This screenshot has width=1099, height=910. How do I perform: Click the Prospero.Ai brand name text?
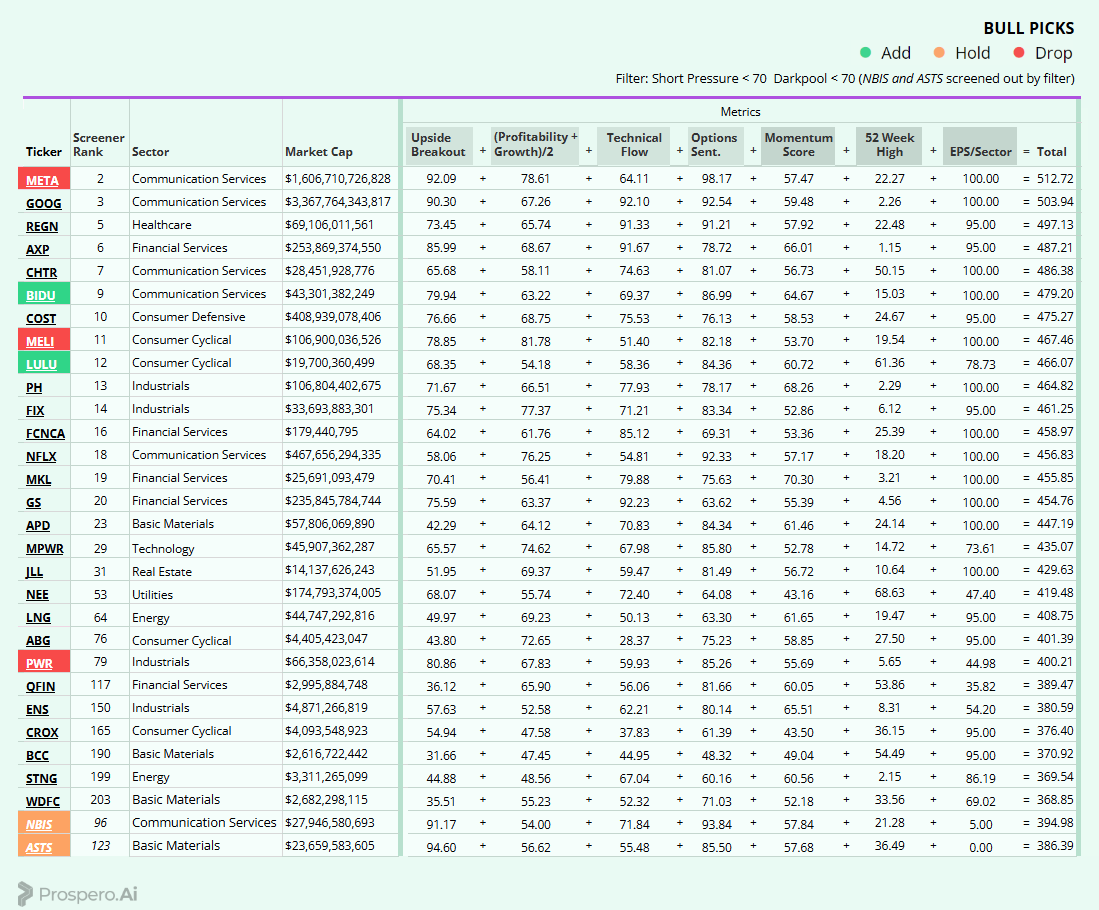pos(88,895)
